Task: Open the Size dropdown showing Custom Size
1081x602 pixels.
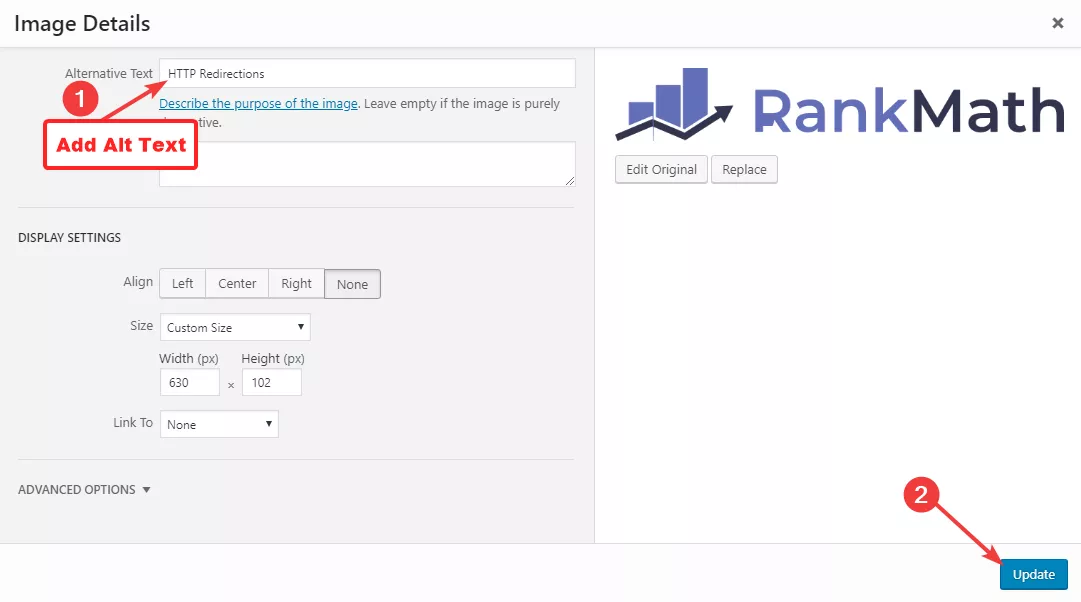Action: point(235,327)
